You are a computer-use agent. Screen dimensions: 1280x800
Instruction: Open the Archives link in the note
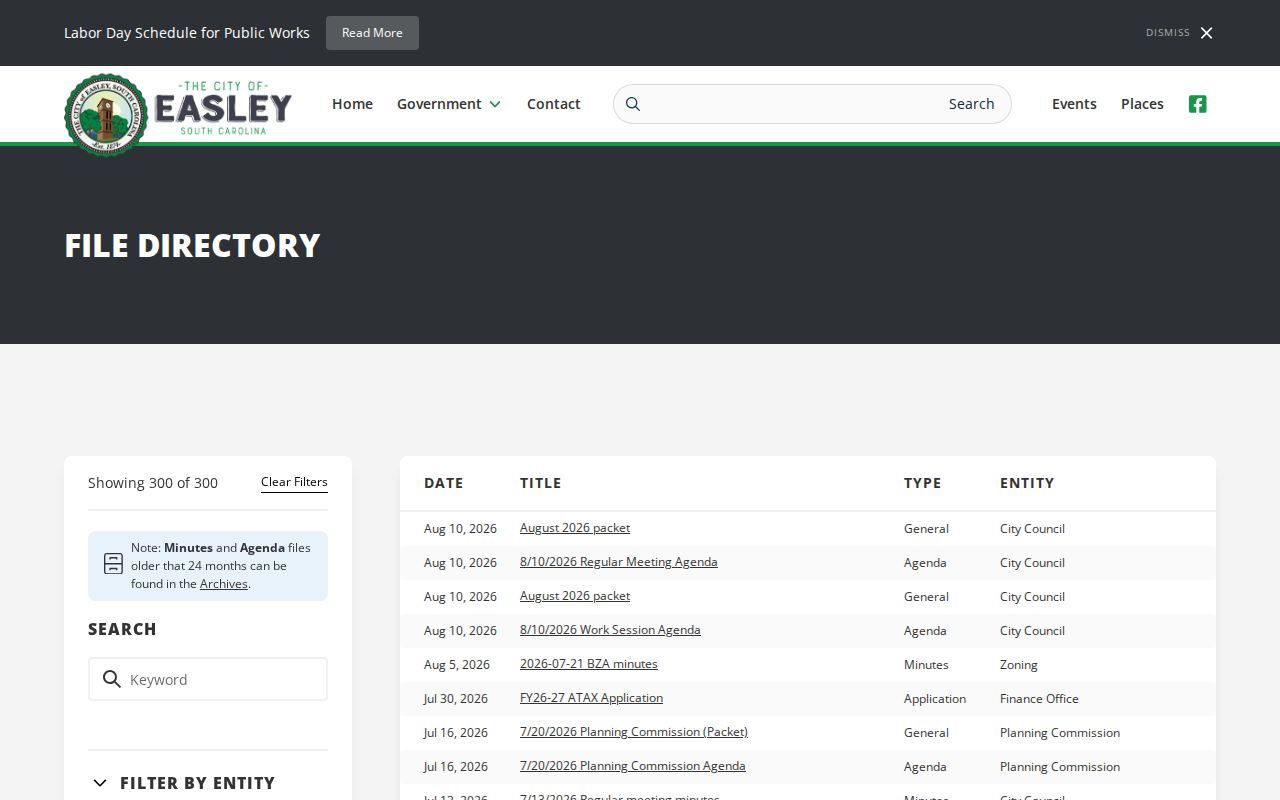point(223,584)
